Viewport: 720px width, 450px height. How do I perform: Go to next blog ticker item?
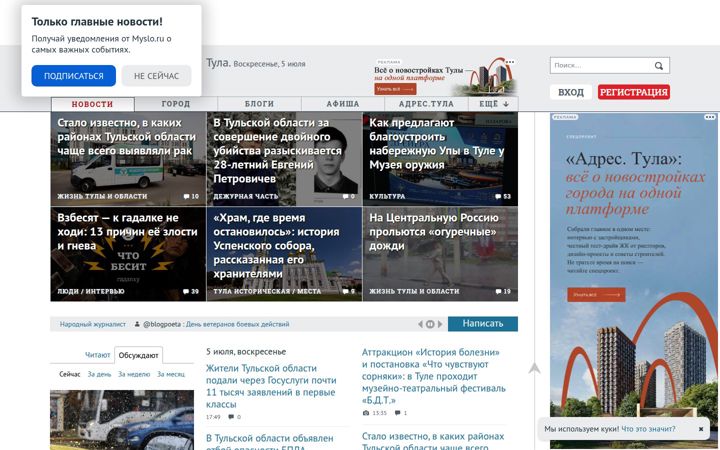click(x=440, y=324)
